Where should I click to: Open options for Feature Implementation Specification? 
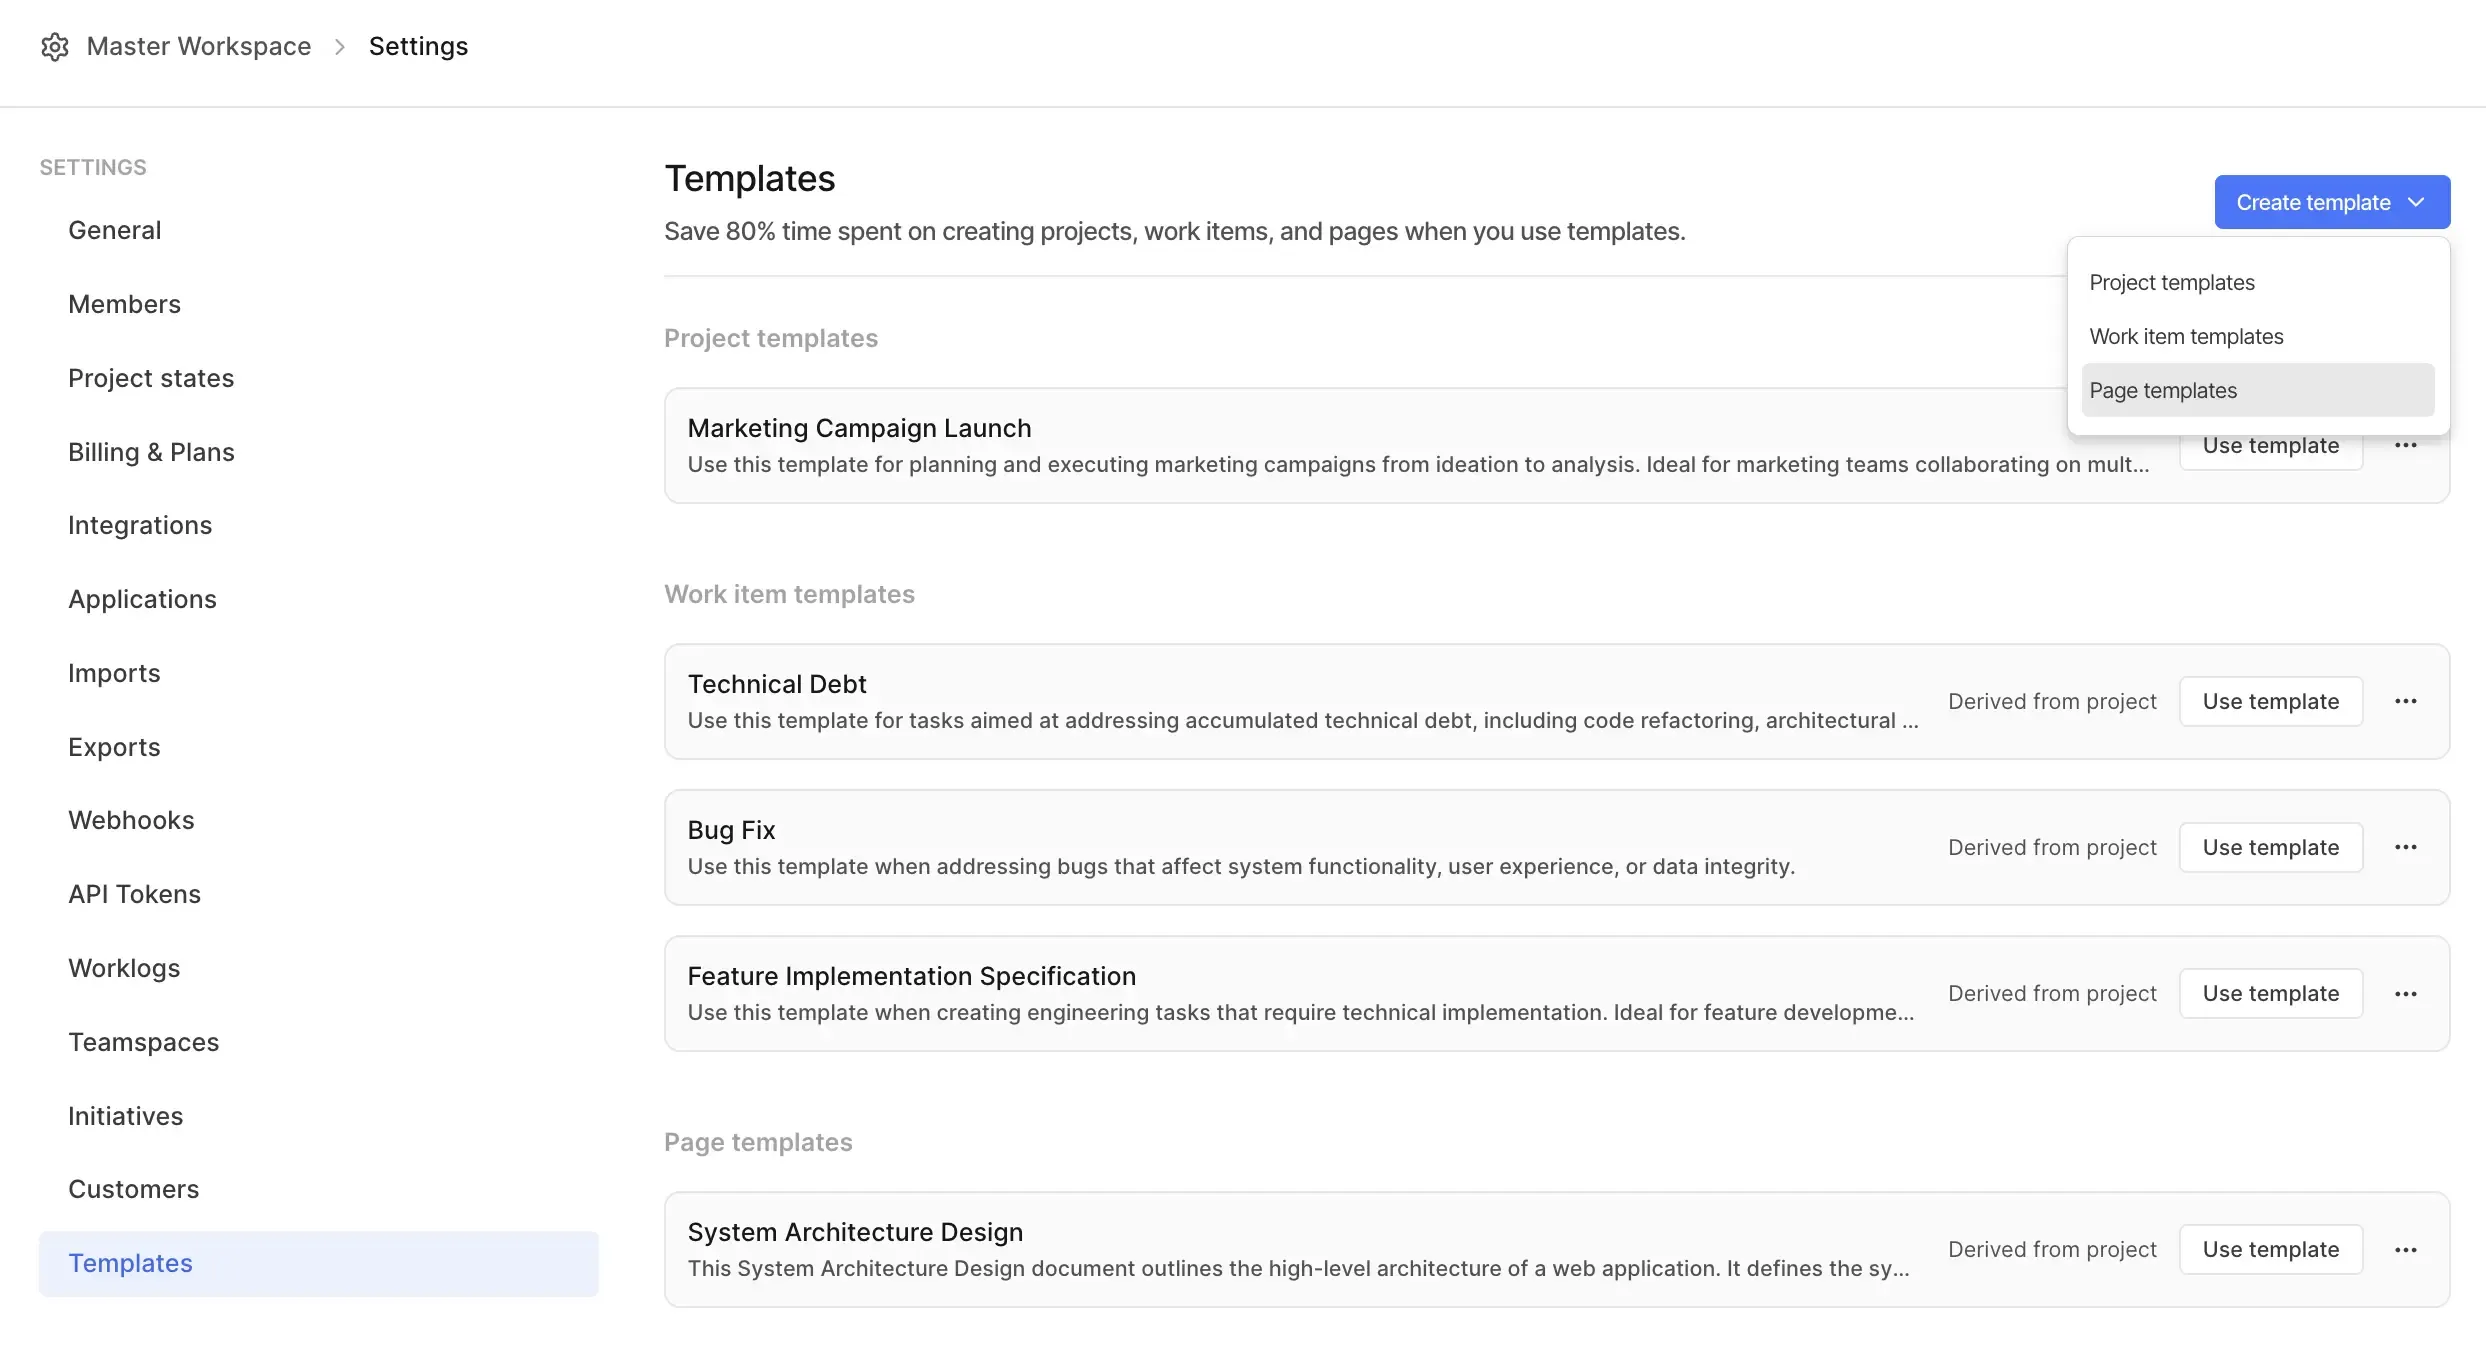click(x=2406, y=993)
